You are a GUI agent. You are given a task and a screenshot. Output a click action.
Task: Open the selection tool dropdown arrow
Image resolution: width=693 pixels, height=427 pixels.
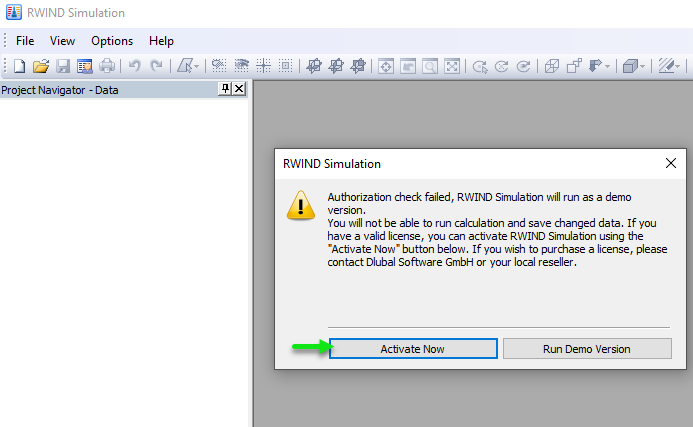197,67
